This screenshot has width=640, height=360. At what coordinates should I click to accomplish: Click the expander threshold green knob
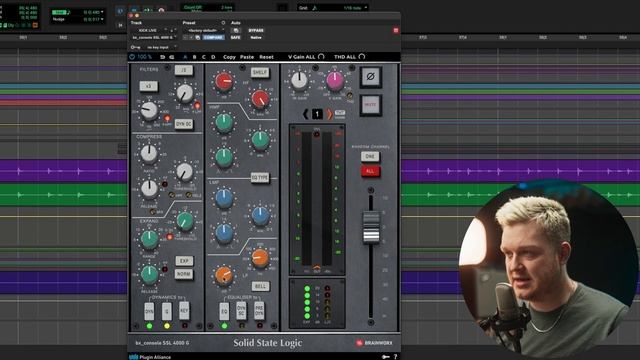[x=184, y=221]
